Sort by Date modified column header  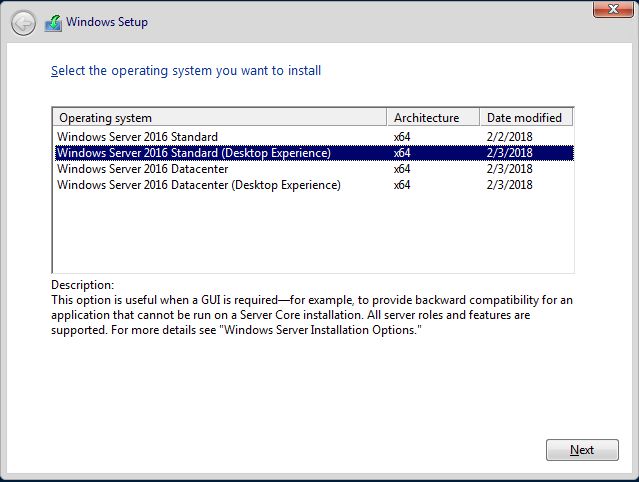coord(526,118)
